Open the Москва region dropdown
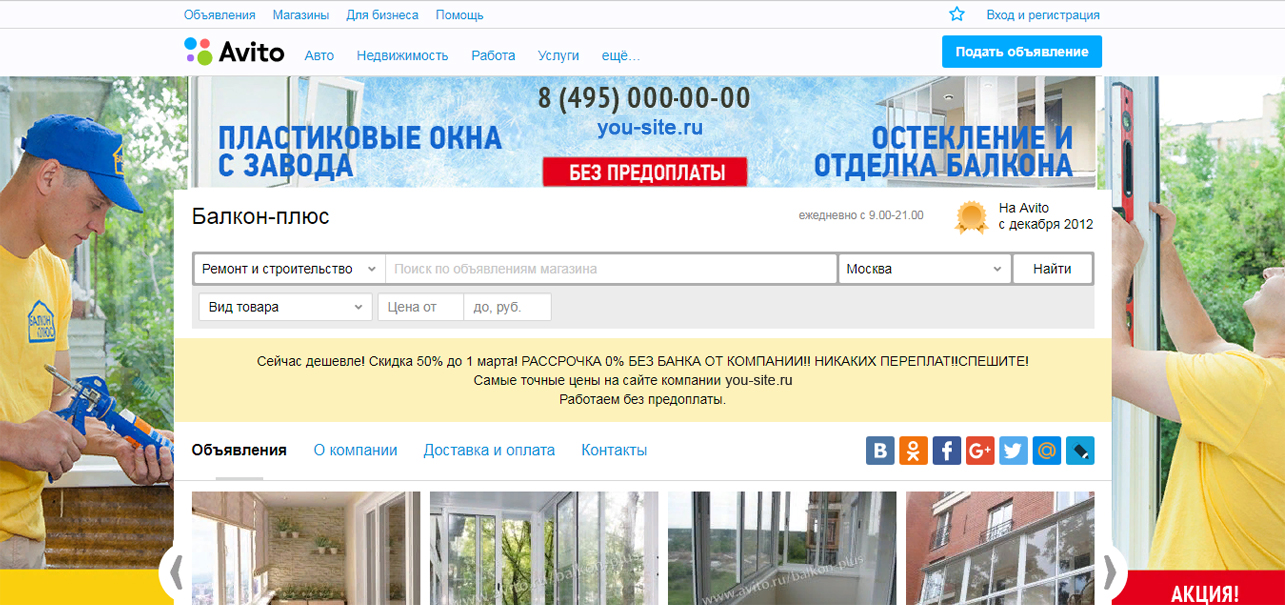This screenshot has height=605, width=1285. click(x=924, y=269)
